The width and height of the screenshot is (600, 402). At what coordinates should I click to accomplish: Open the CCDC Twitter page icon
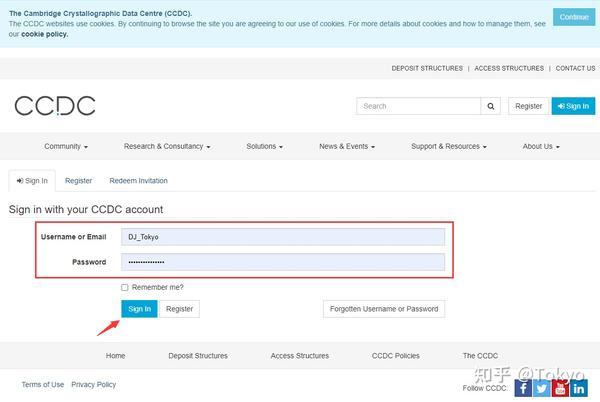coord(542,389)
